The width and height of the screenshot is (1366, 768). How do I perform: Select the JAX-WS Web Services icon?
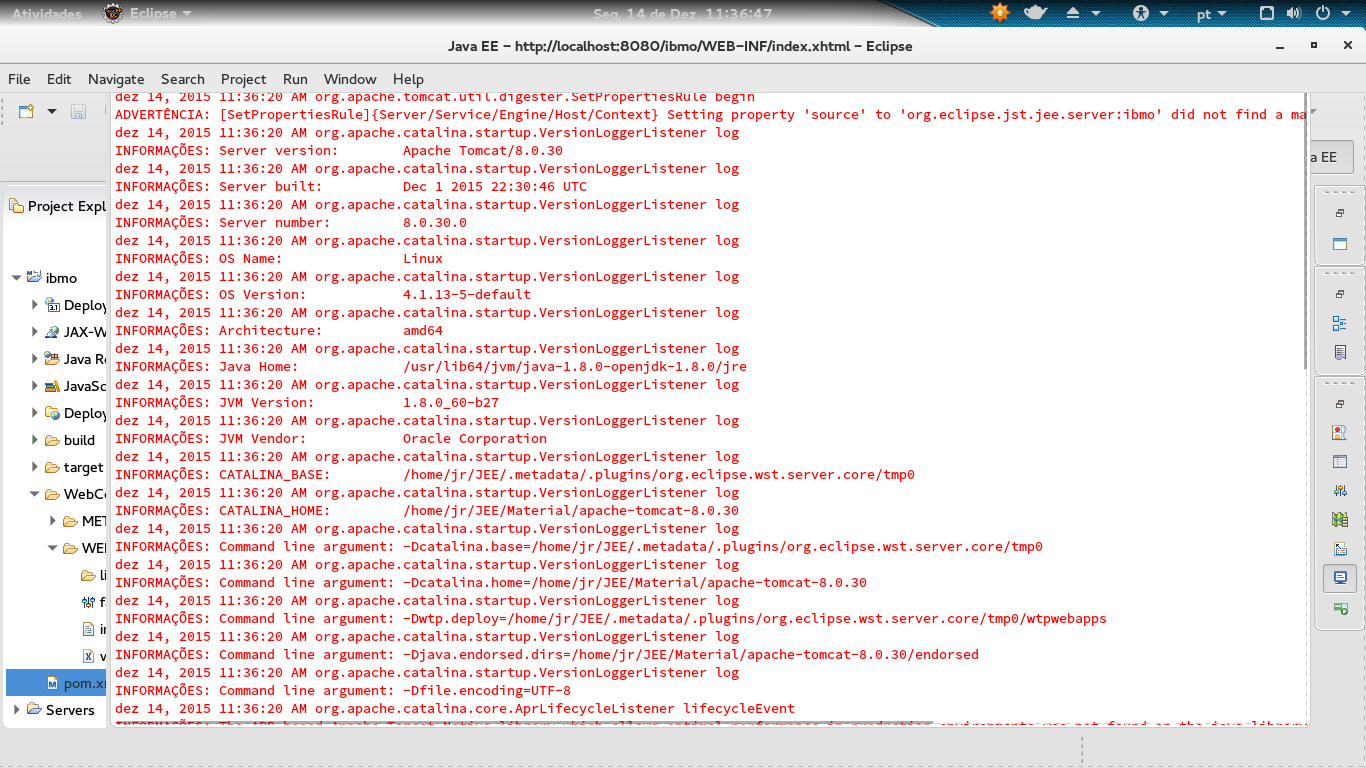(52, 332)
